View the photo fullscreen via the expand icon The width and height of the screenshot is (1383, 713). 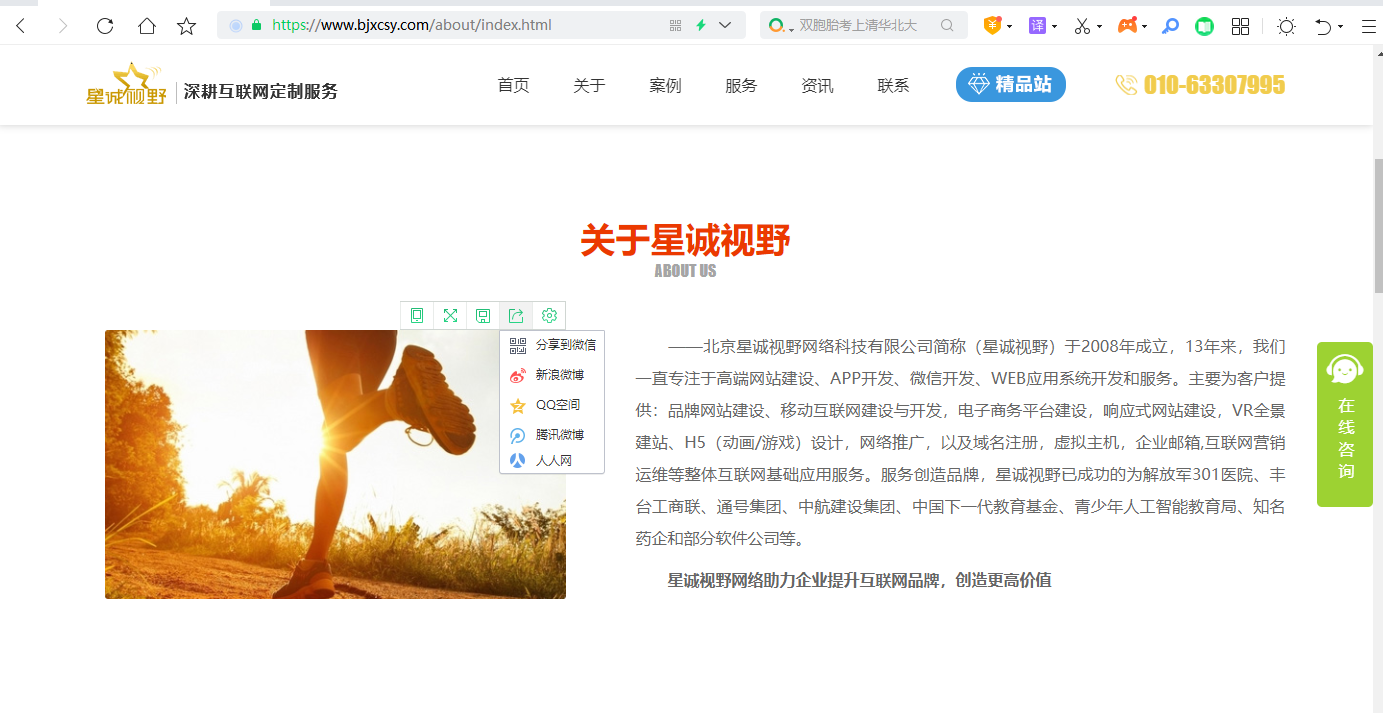click(x=450, y=315)
